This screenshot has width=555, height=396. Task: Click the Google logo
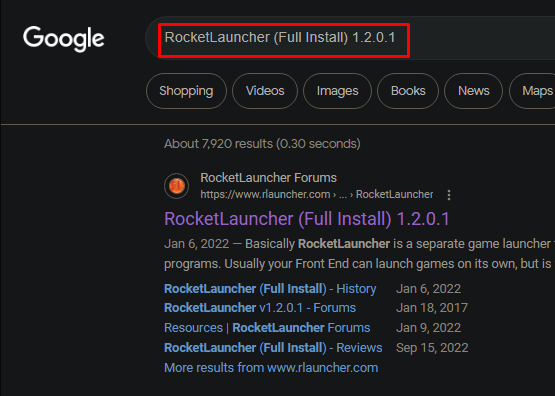click(64, 39)
